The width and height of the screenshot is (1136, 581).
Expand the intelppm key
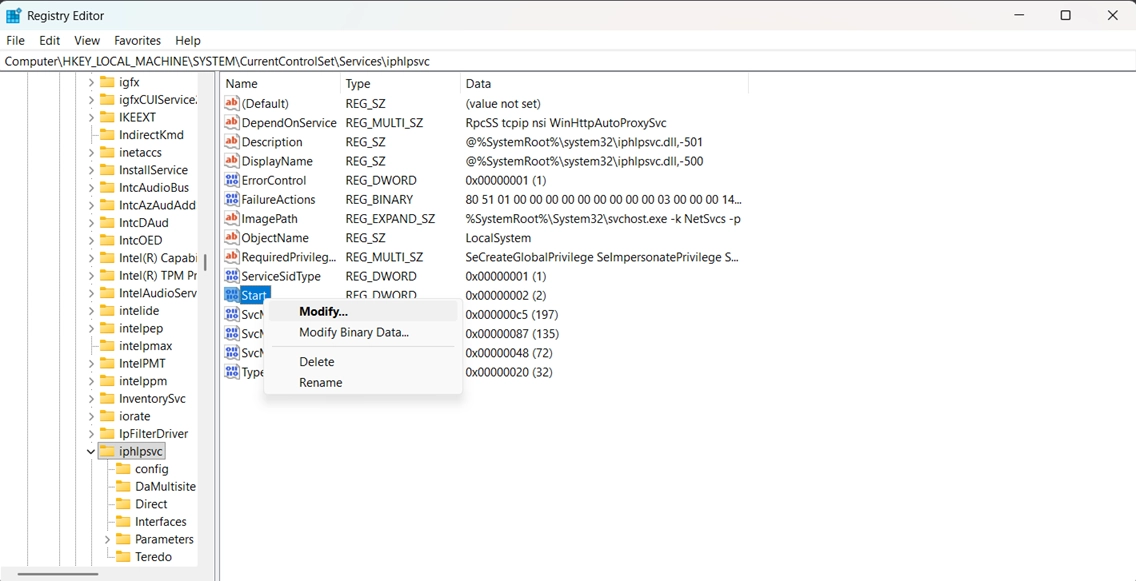pos(91,381)
